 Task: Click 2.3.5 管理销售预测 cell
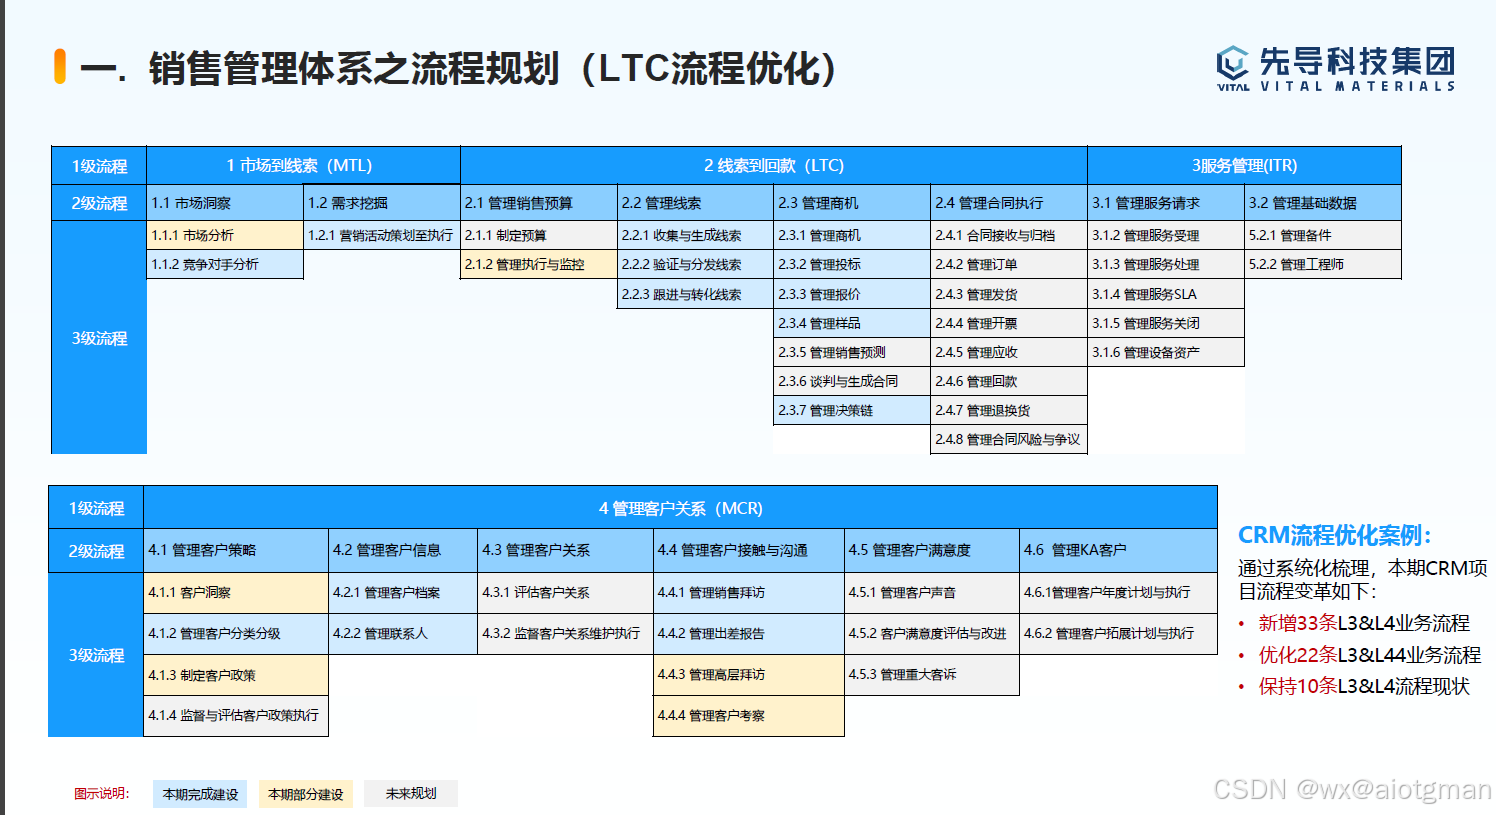(x=853, y=352)
